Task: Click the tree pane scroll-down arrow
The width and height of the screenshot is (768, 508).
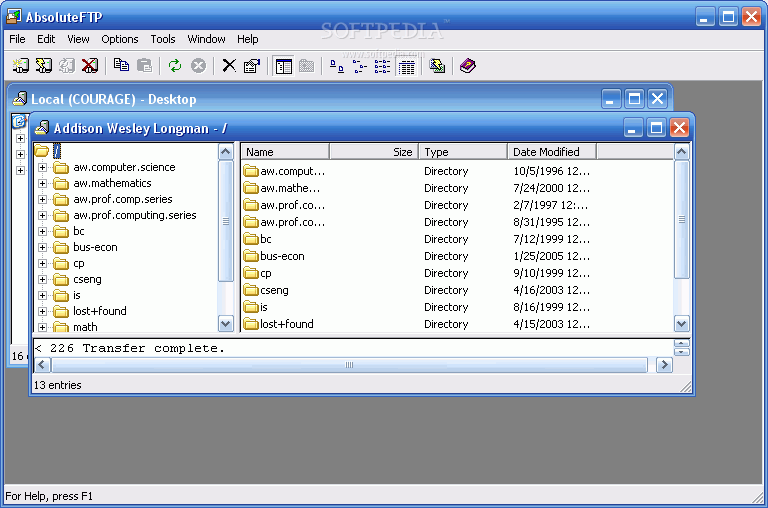Action: click(x=226, y=323)
